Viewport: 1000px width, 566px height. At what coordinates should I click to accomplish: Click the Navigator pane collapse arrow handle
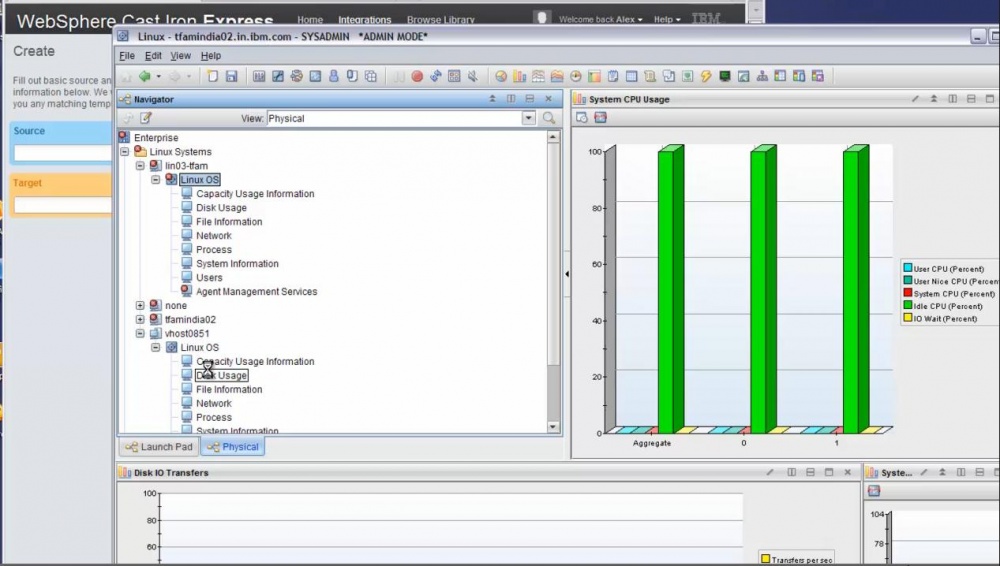point(567,274)
